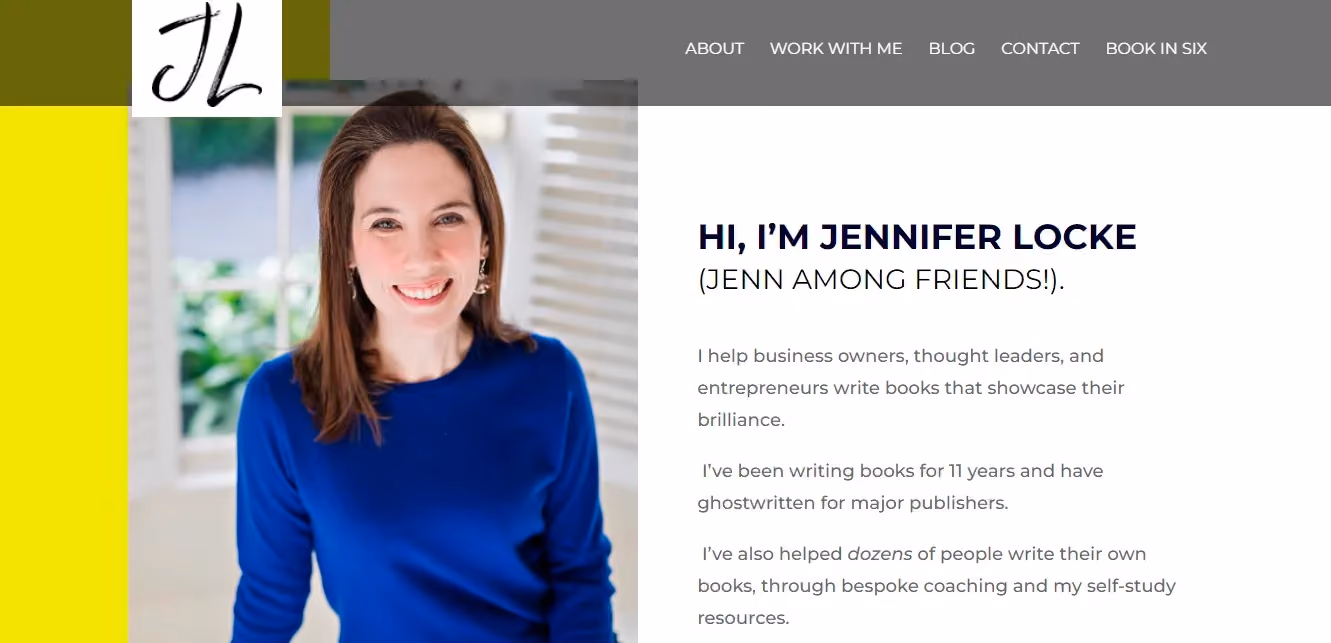1331x643 pixels.
Task: Click the (JENN AMONG FRIENDS!) subheading
Action: pyautogui.click(x=881, y=280)
